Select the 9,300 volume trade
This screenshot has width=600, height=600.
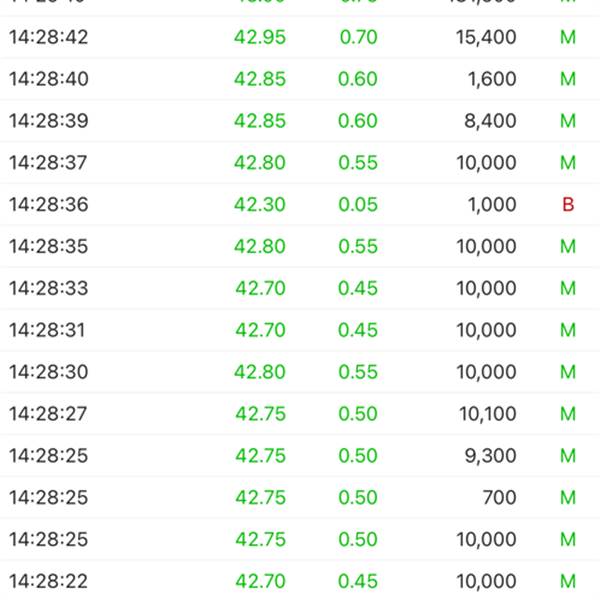pos(491,456)
